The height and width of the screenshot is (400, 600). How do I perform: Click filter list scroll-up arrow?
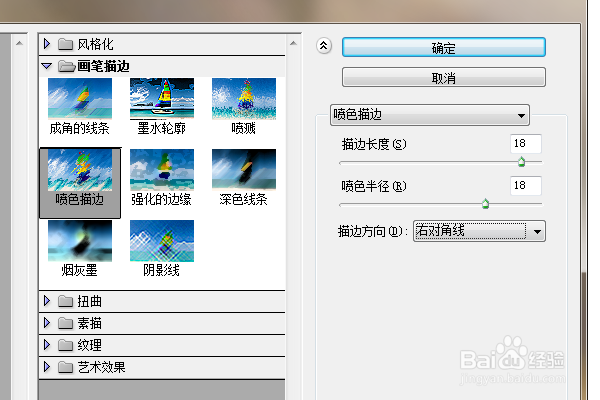pos(293,43)
